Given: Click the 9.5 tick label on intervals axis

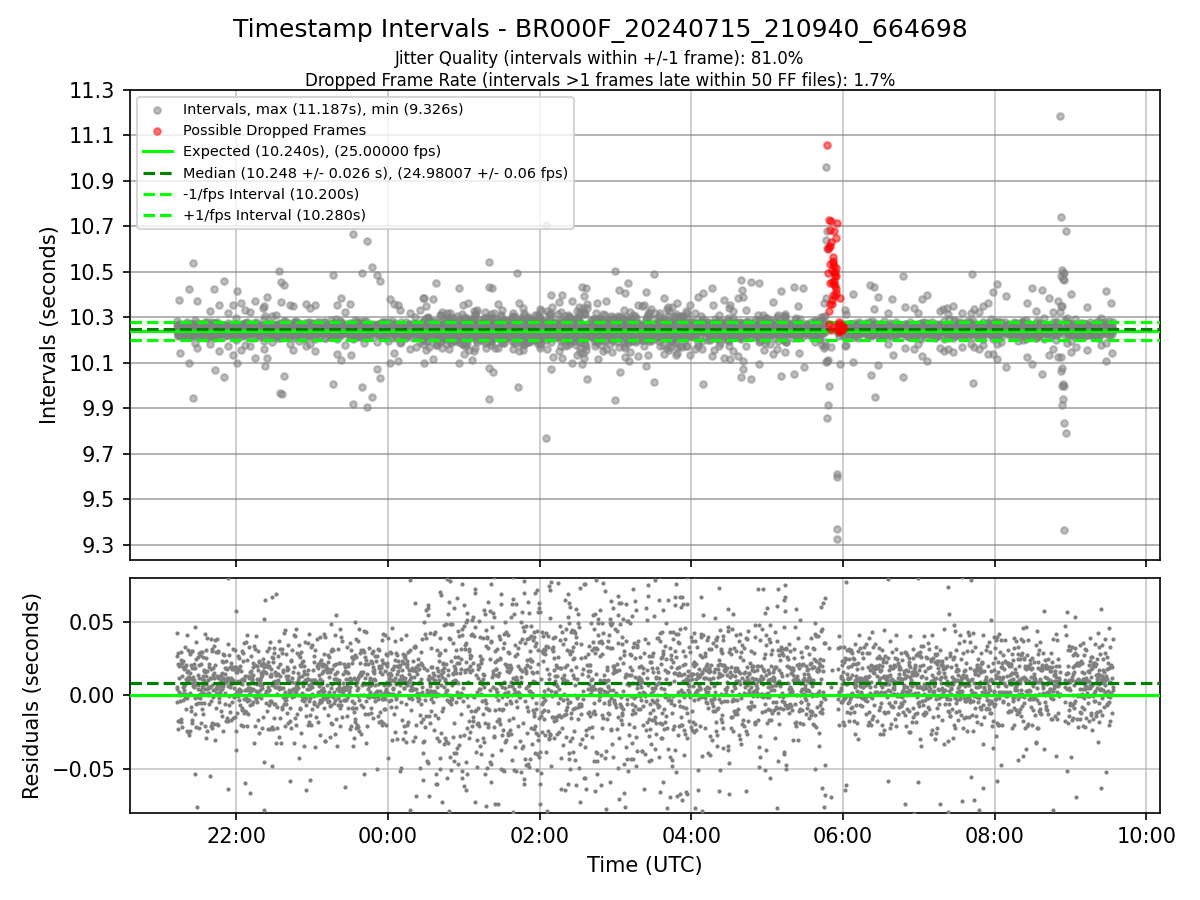Looking at the screenshot, I should [x=98, y=500].
